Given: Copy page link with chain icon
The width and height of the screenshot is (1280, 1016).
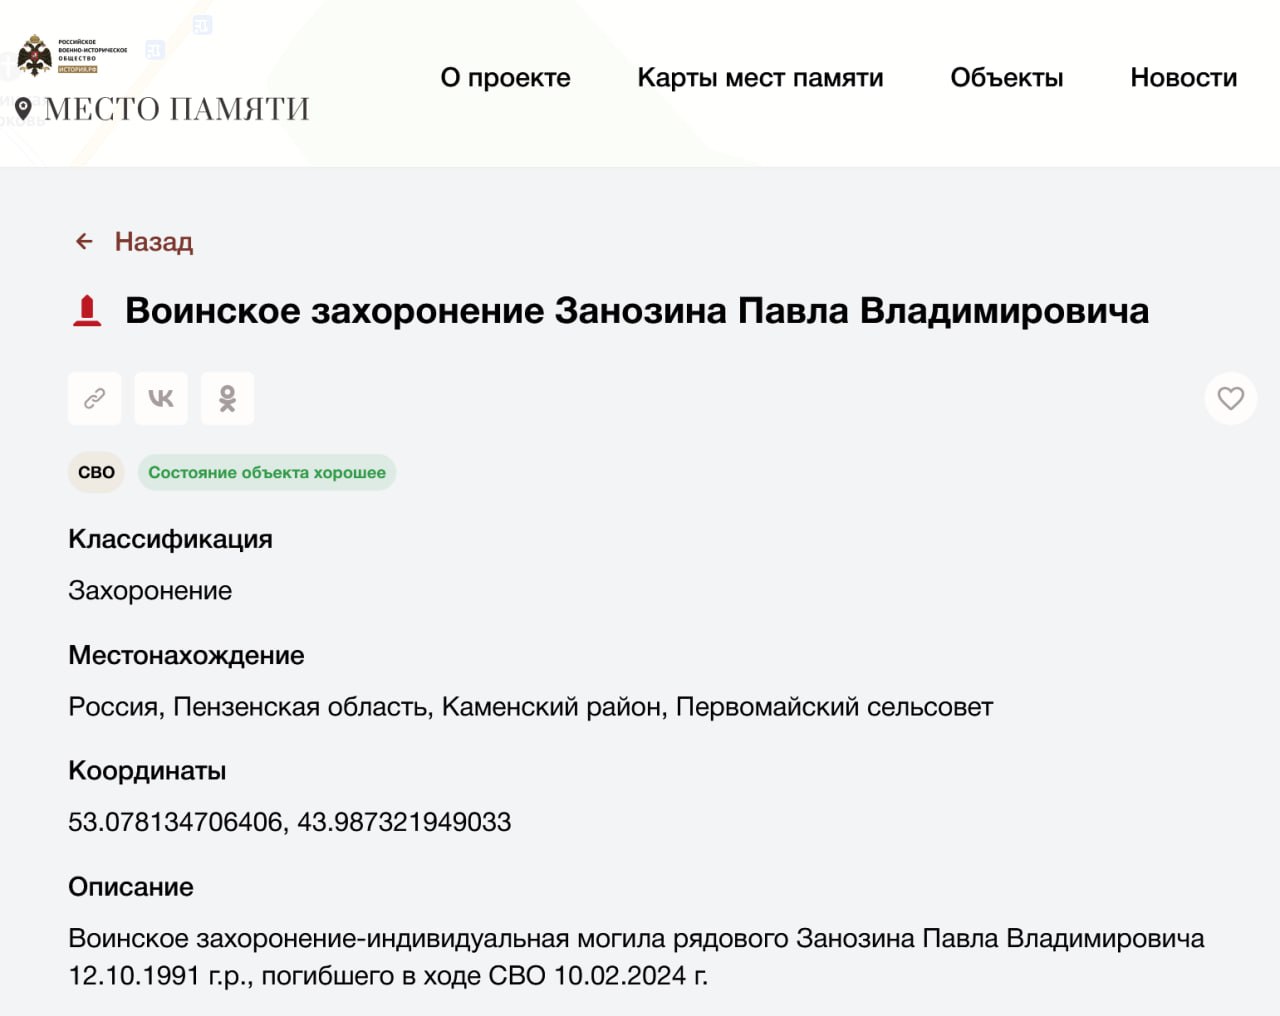Looking at the screenshot, I should click(95, 398).
